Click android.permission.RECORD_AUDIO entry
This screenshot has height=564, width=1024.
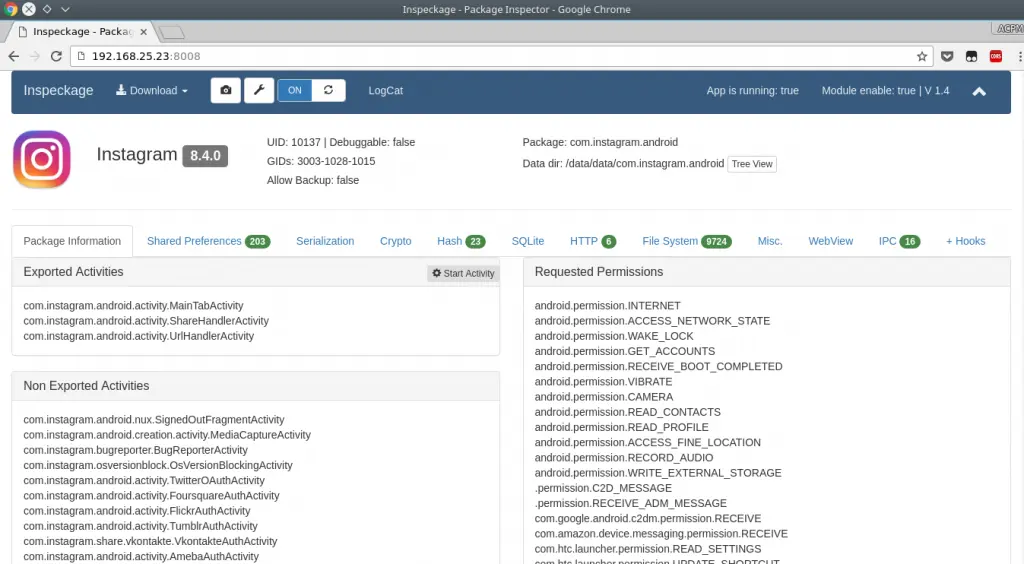pos(624,458)
